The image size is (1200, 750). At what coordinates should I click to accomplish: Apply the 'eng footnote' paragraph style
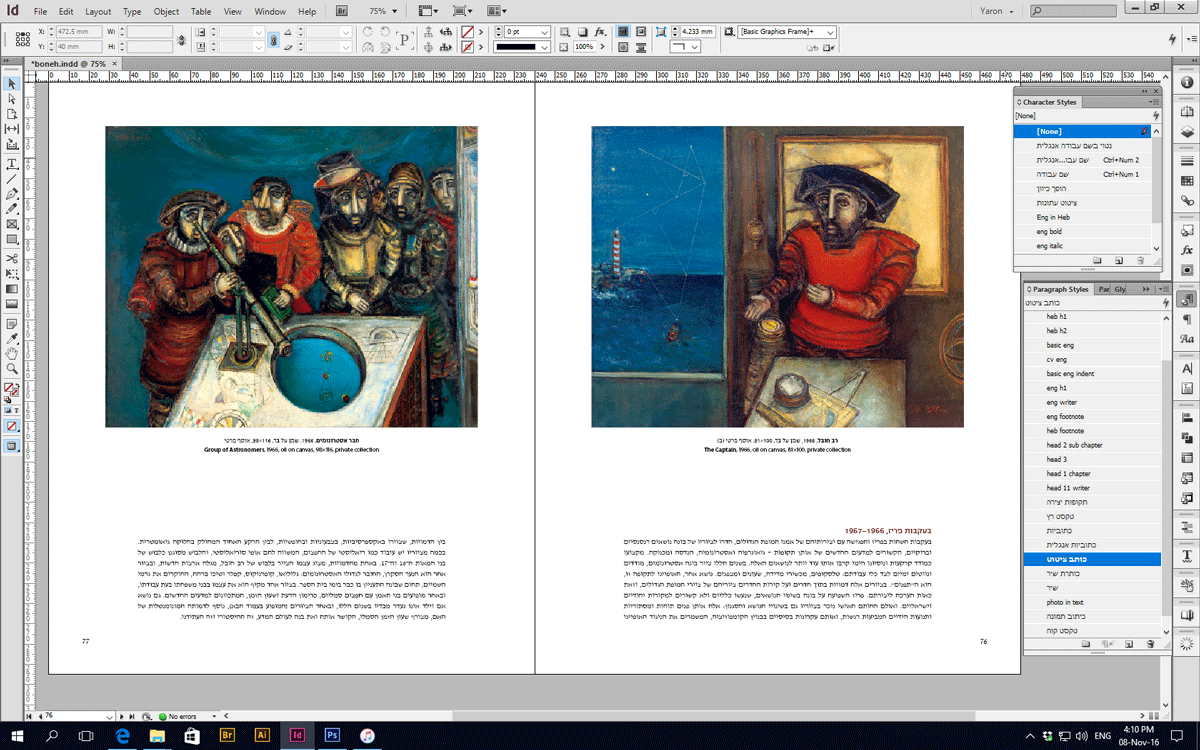click(1093, 416)
